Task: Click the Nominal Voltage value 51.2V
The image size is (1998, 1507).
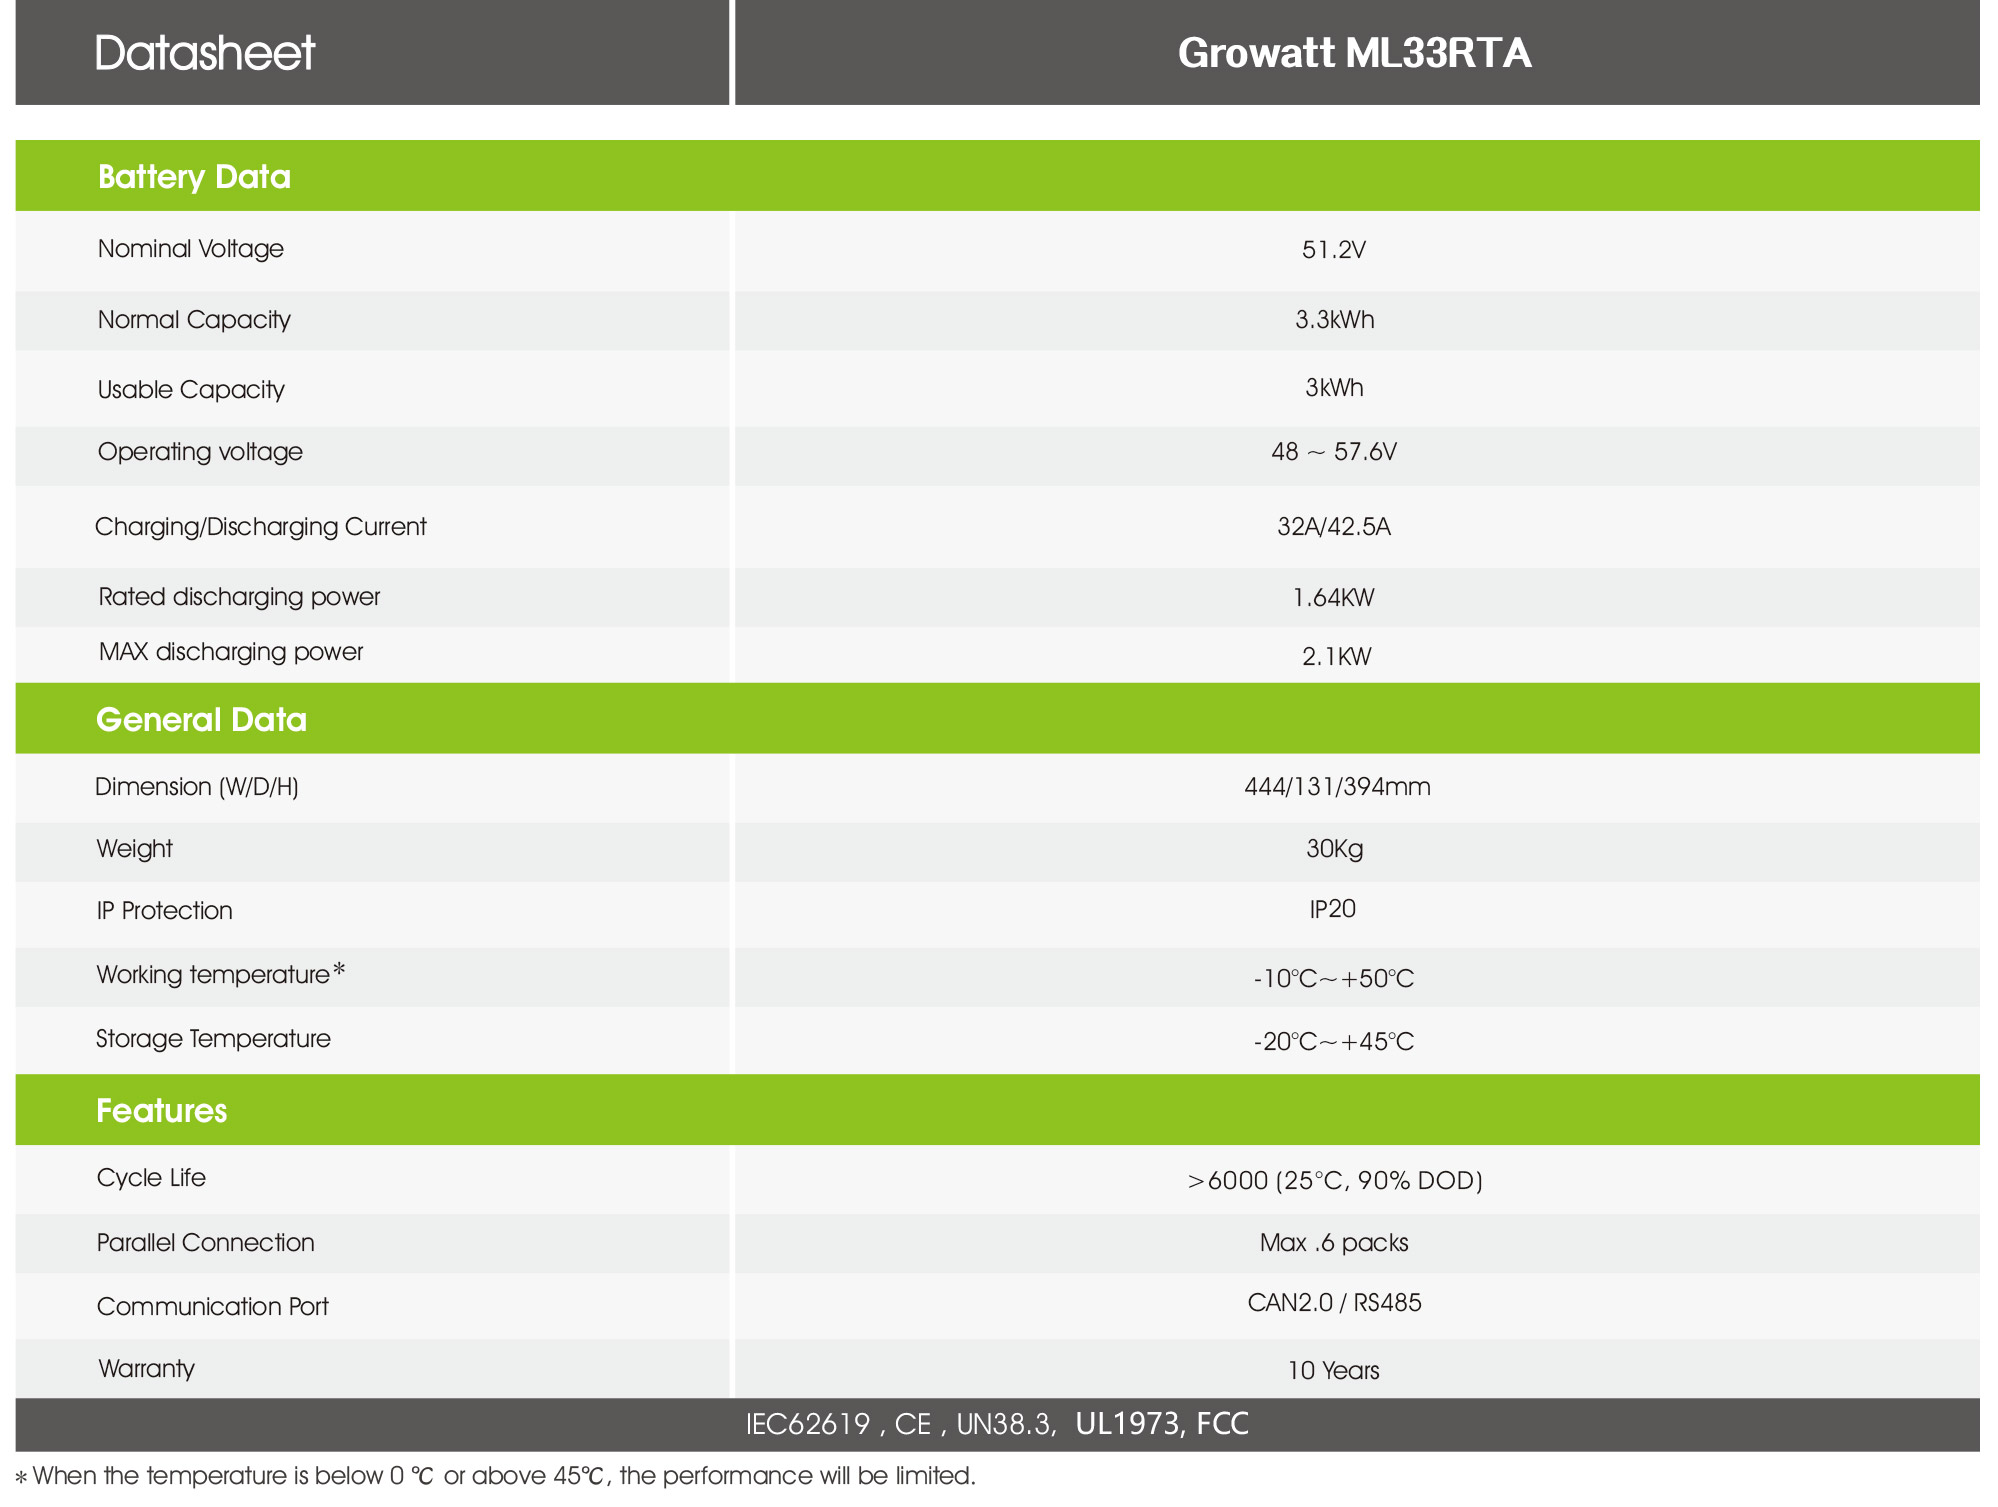Action: (1333, 250)
